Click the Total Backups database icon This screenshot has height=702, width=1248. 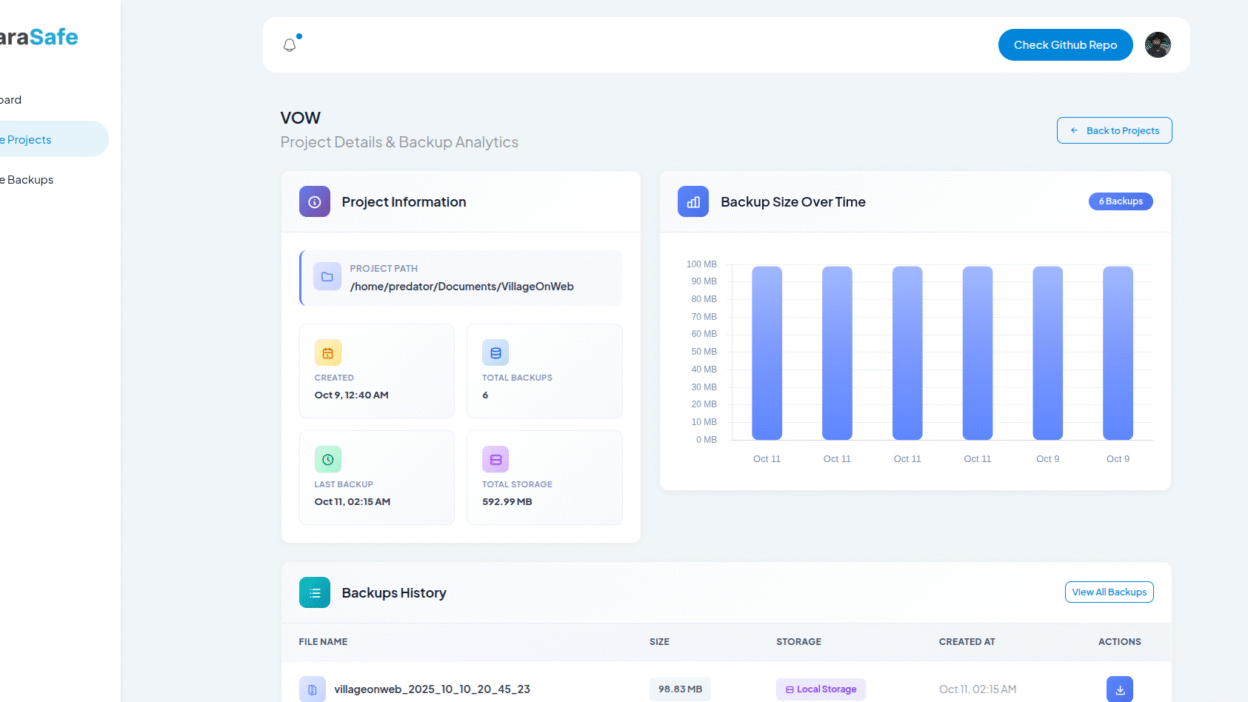(x=495, y=353)
